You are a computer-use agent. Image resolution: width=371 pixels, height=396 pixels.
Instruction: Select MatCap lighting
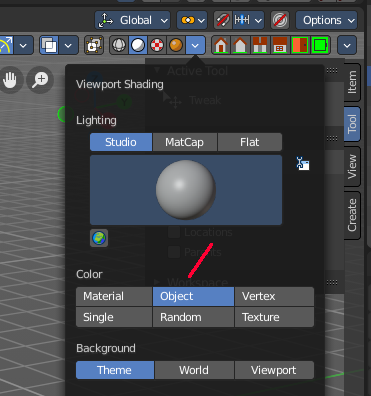(x=185, y=142)
